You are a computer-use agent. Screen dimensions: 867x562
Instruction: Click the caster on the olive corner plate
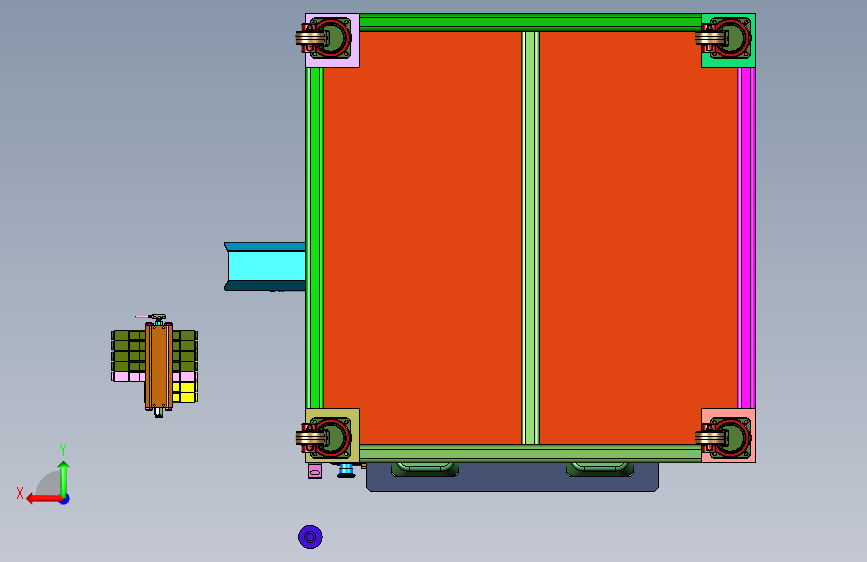(x=324, y=438)
